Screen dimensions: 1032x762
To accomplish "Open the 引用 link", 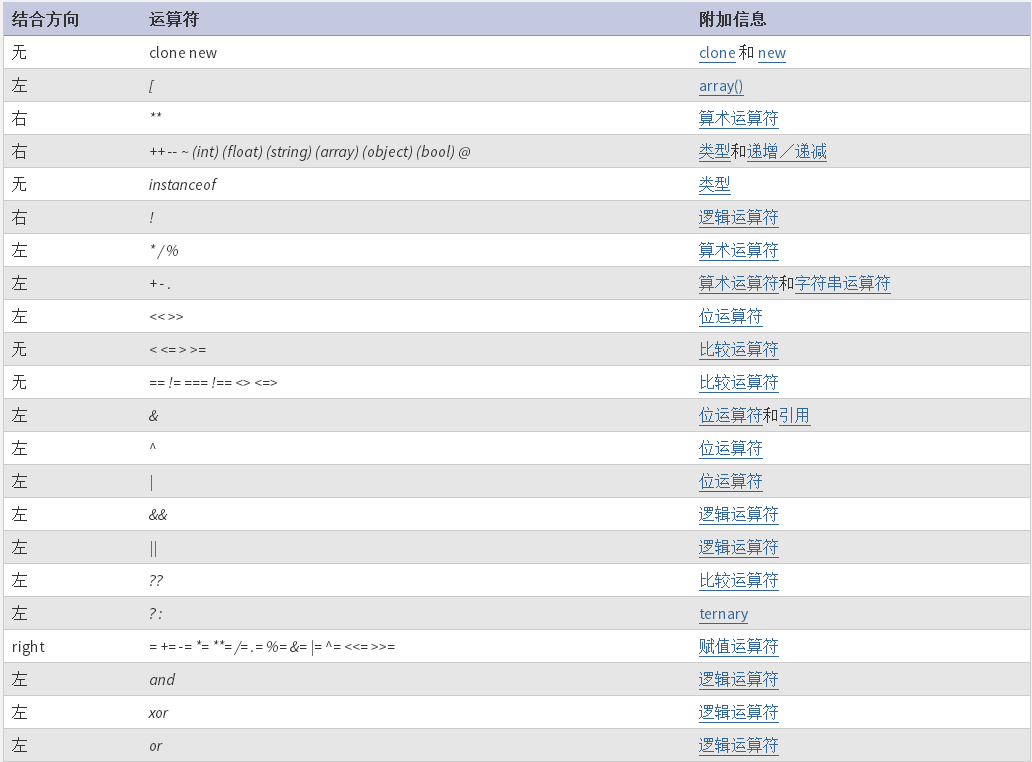I will click(794, 415).
